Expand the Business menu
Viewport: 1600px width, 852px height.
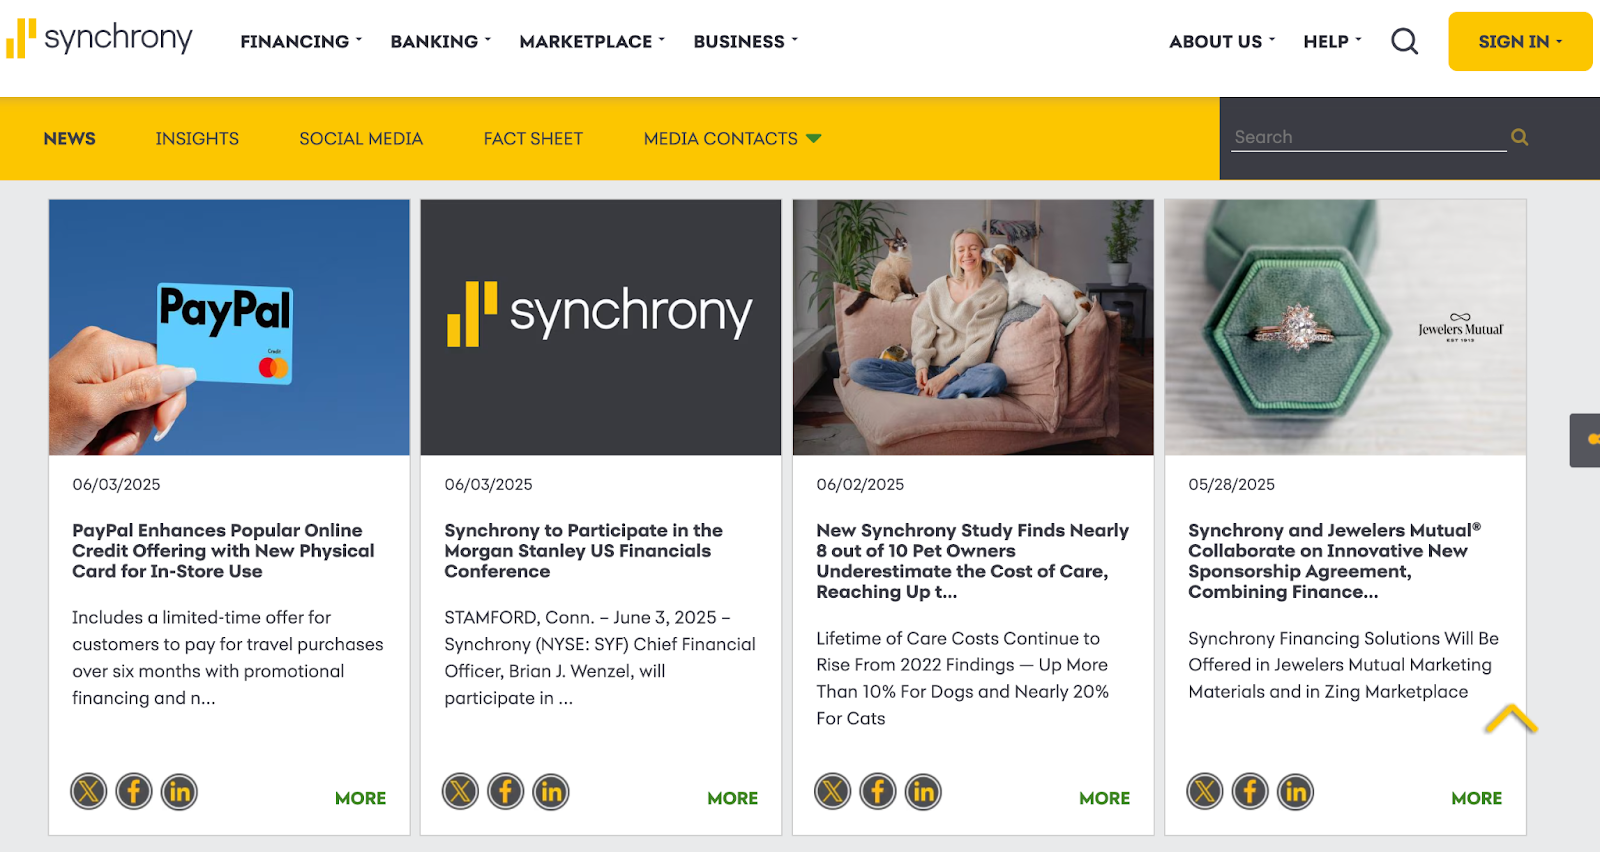coord(746,41)
